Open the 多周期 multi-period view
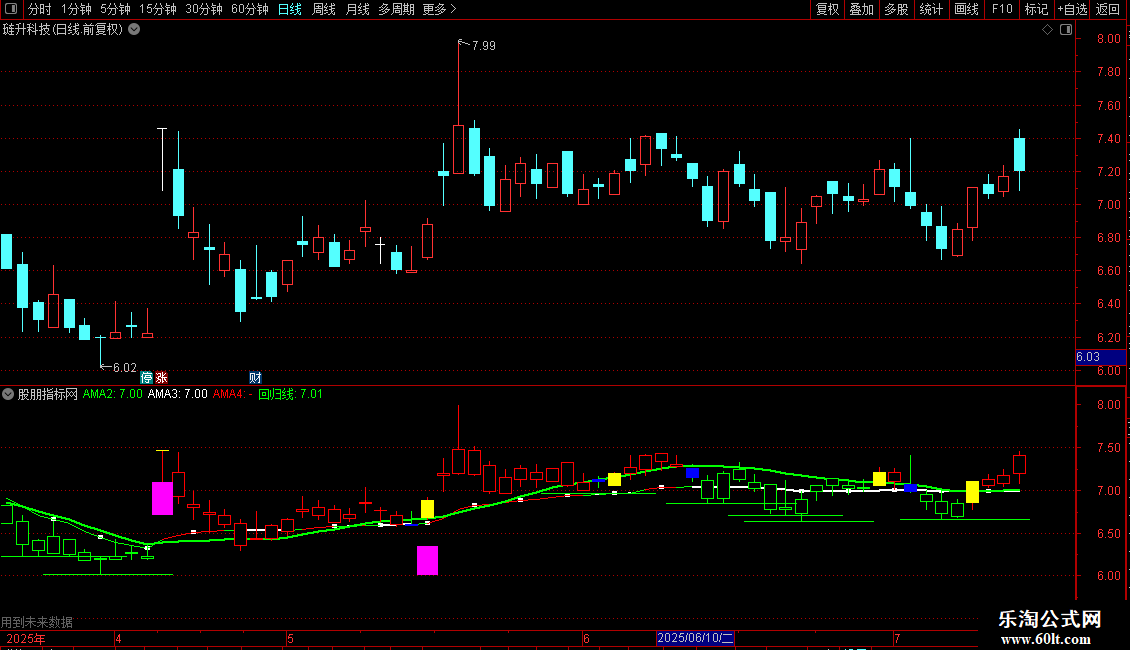Screen dimensions: 1130x650 click(396, 9)
